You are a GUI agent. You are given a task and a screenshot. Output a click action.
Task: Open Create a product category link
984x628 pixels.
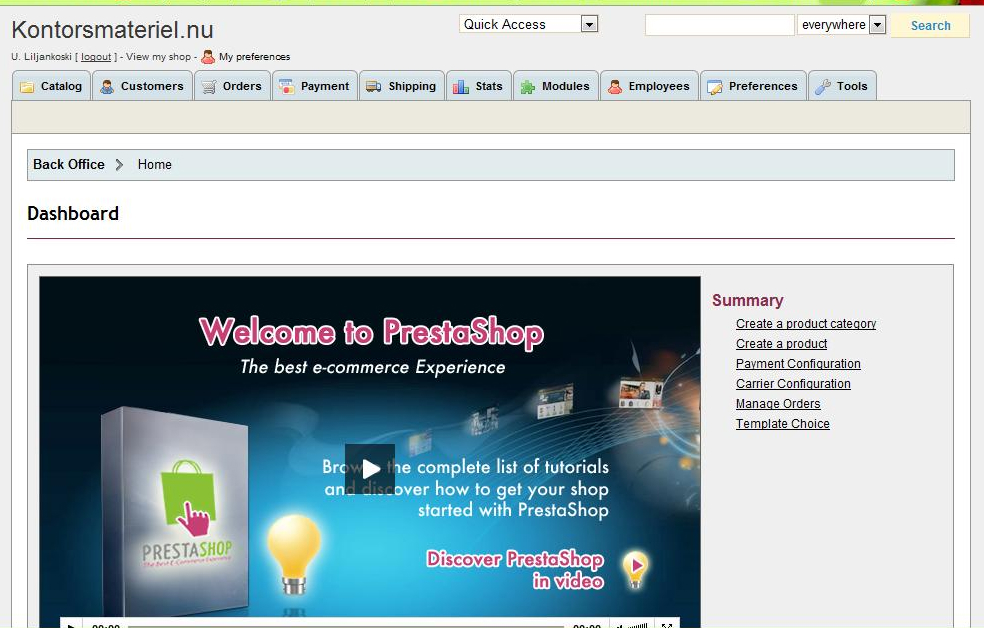[806, 324]
